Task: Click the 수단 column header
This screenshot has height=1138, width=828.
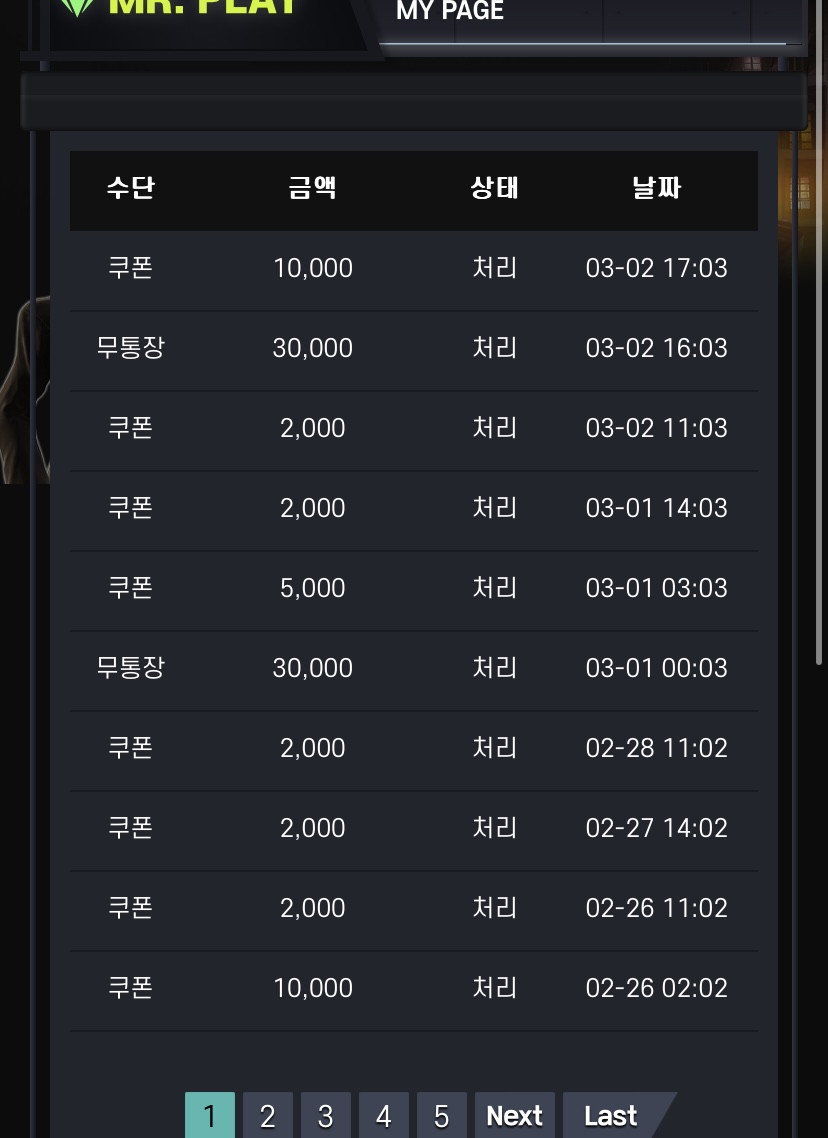Action: pyautogui.click(x=131, y=188)
